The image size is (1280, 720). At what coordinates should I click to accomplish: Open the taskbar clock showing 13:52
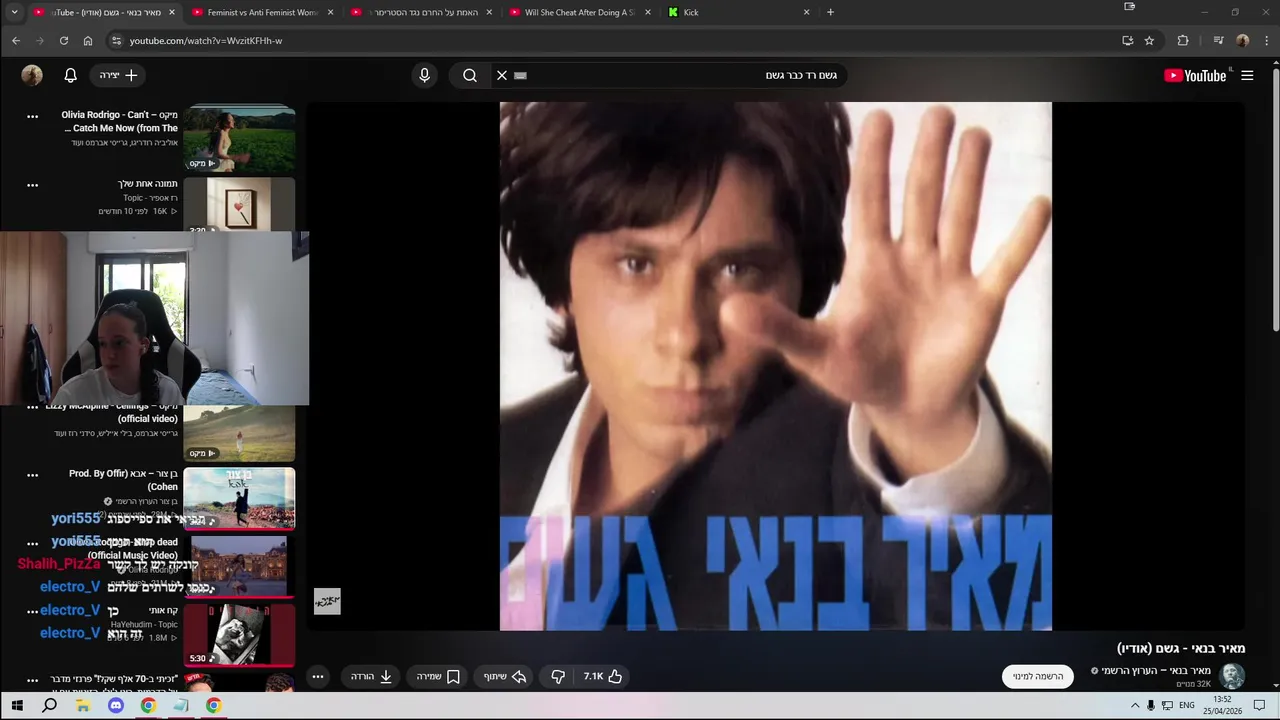1222,705
